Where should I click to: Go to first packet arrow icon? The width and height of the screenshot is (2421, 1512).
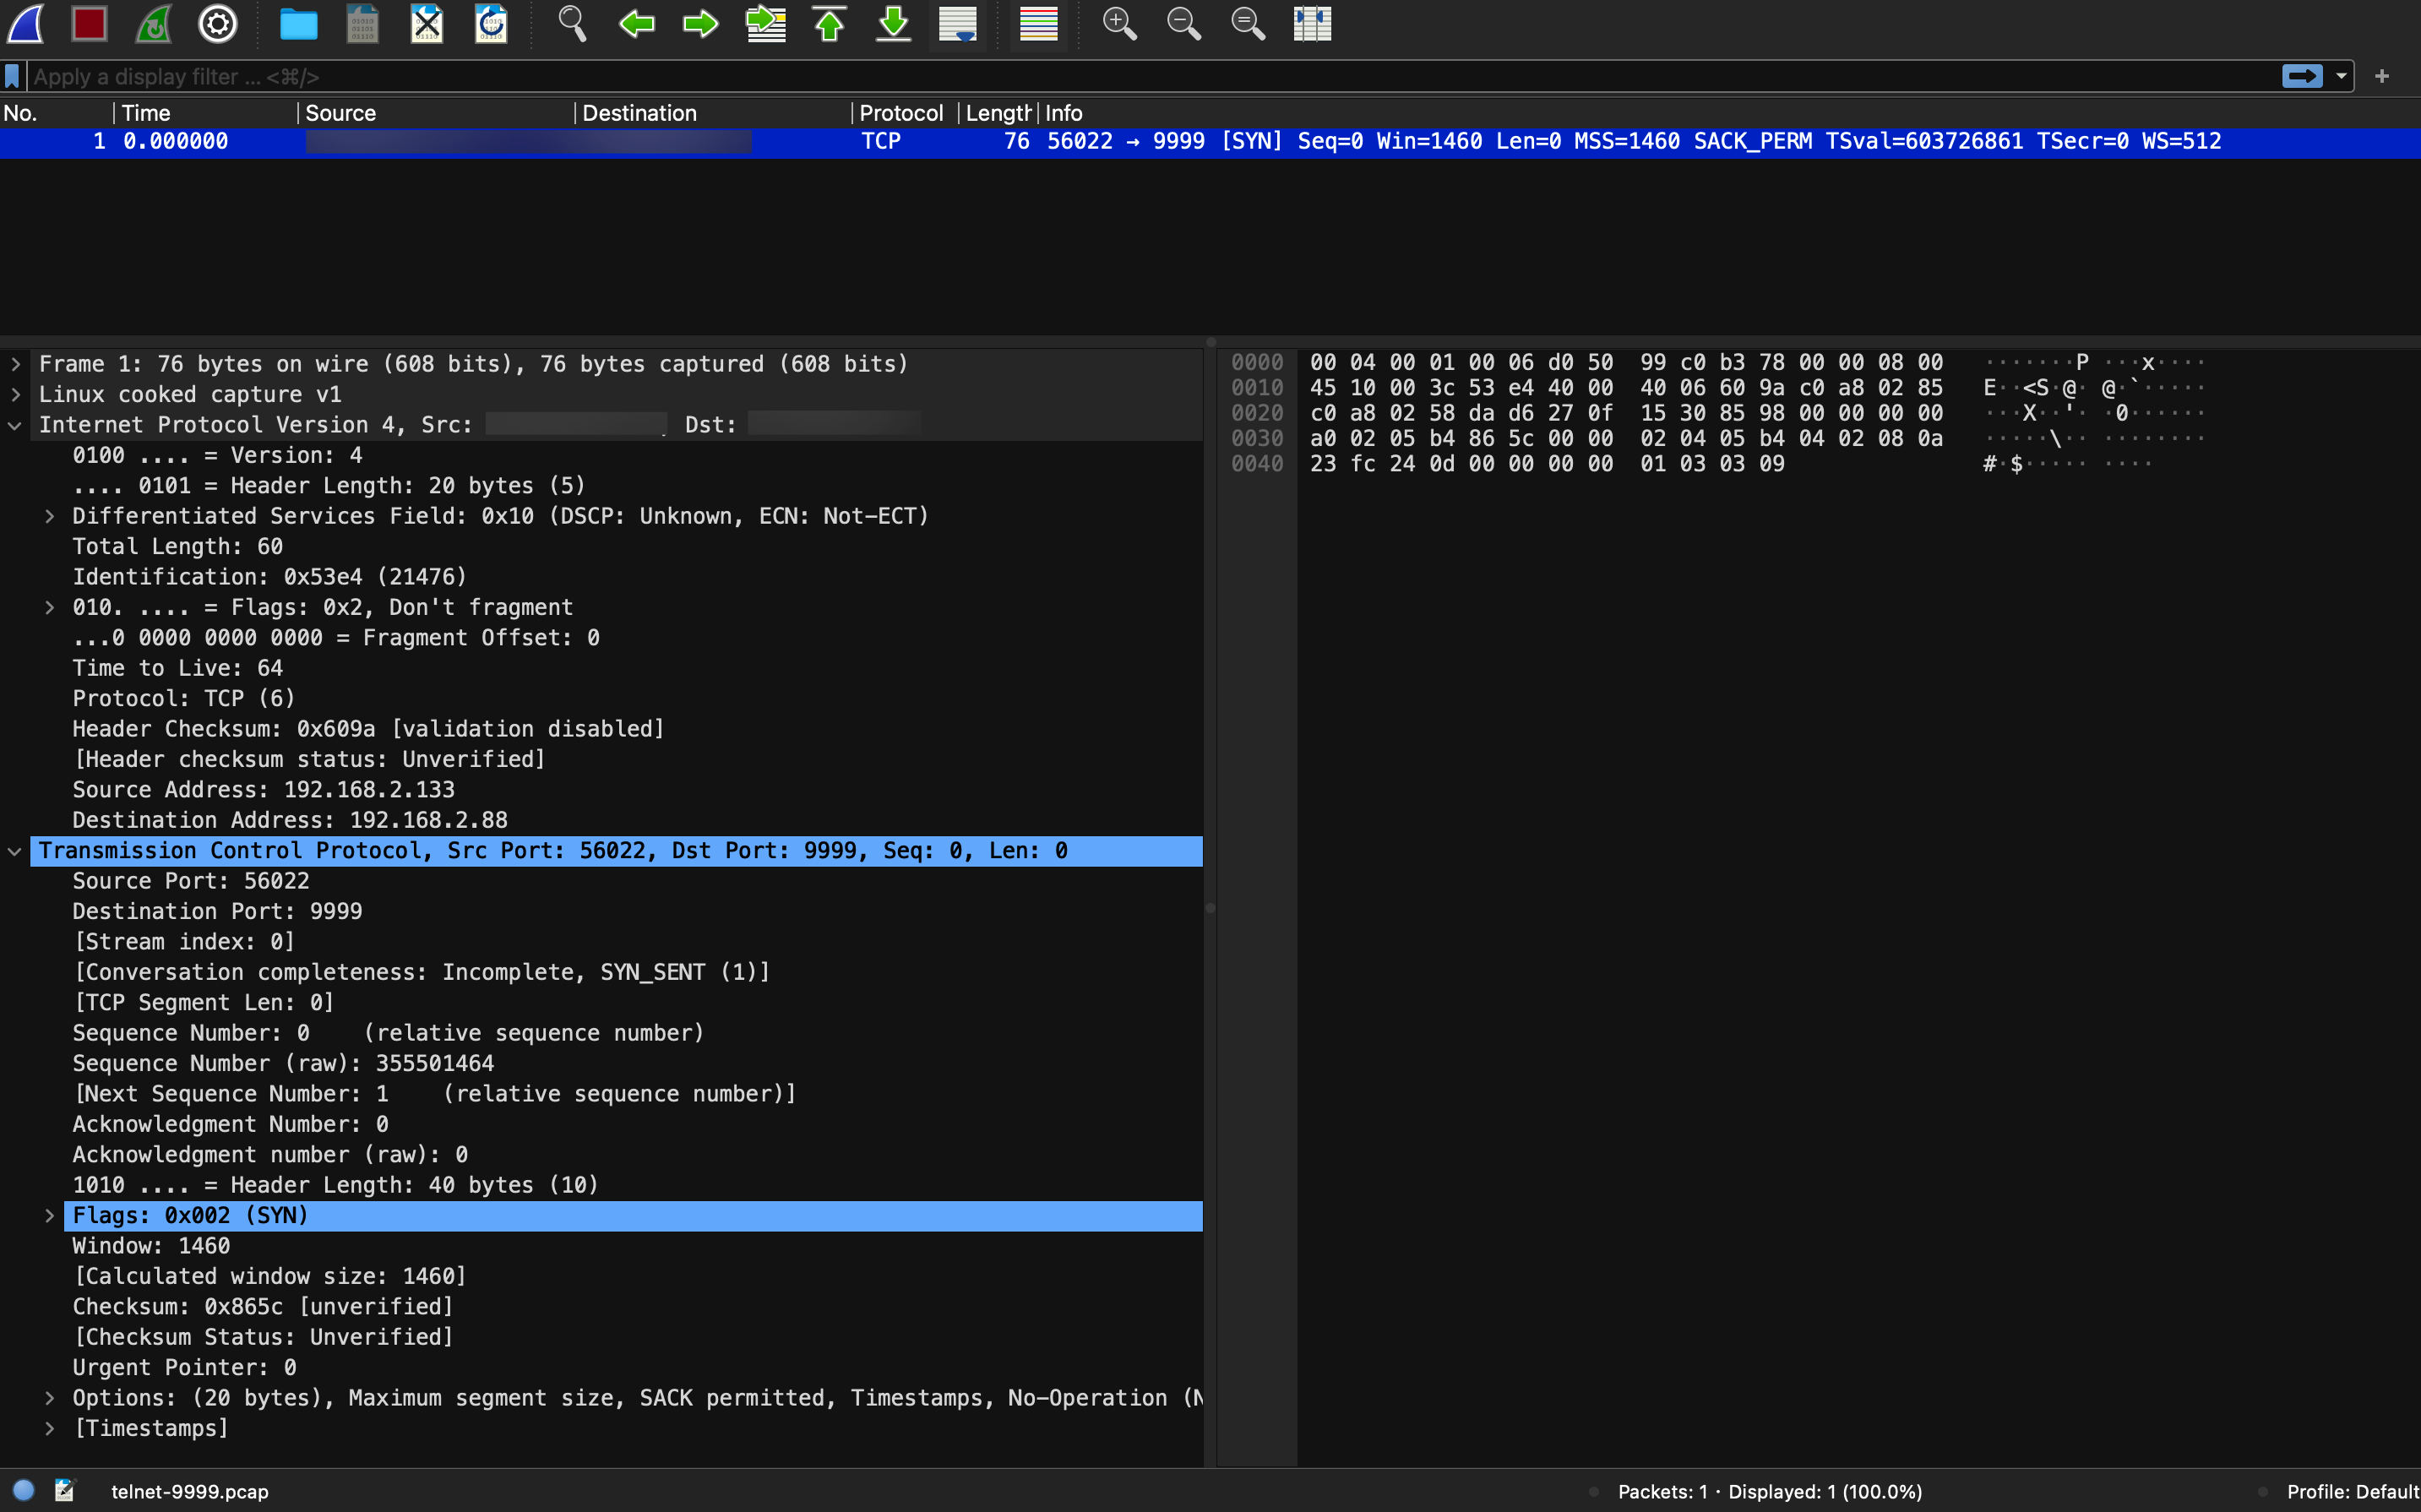point(829,23)
